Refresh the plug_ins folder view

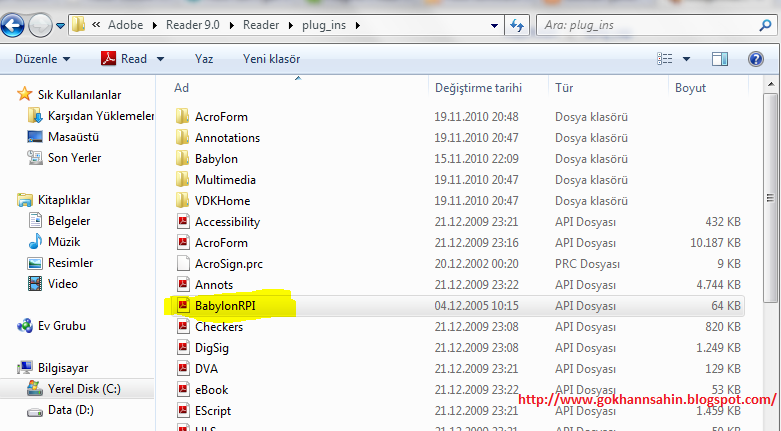[x=517, y=25]
